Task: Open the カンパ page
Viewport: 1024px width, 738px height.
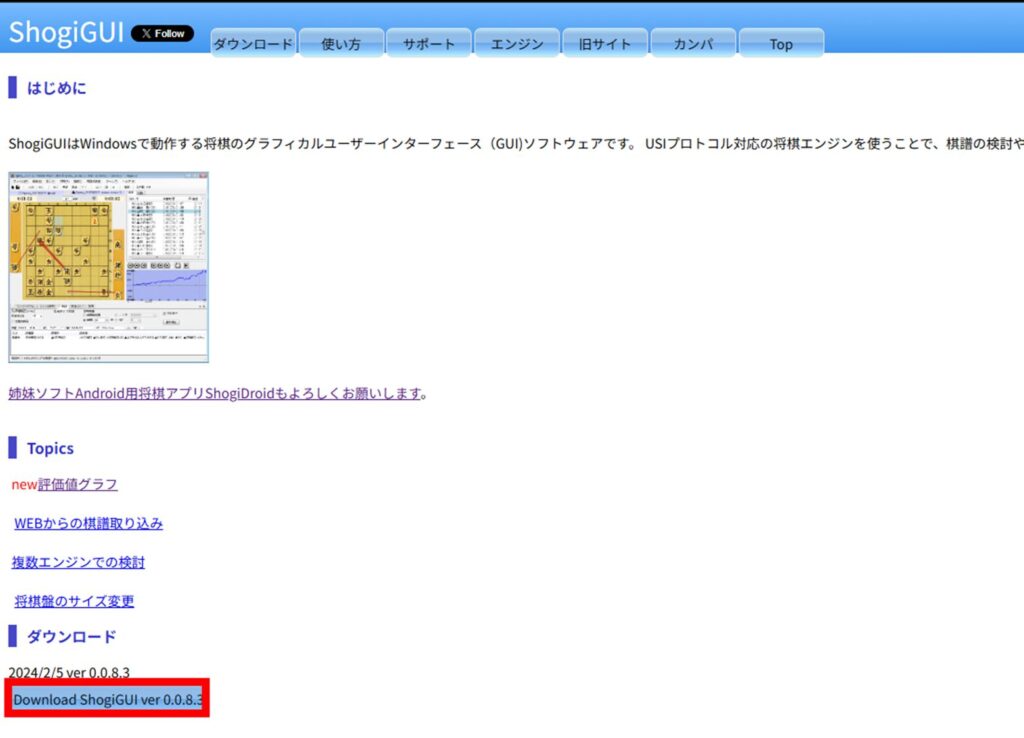Action: (x=693, y=43)
